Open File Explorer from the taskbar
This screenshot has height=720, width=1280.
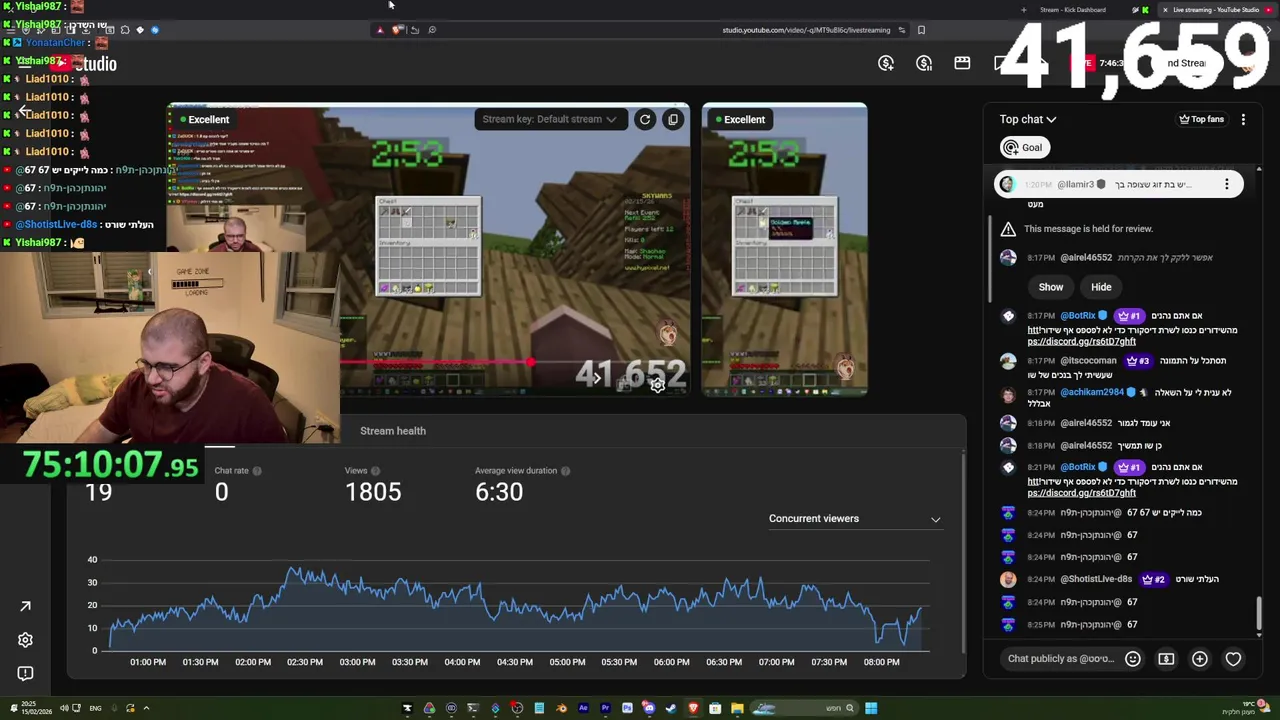pyautogui.click(x=737, y=708)
